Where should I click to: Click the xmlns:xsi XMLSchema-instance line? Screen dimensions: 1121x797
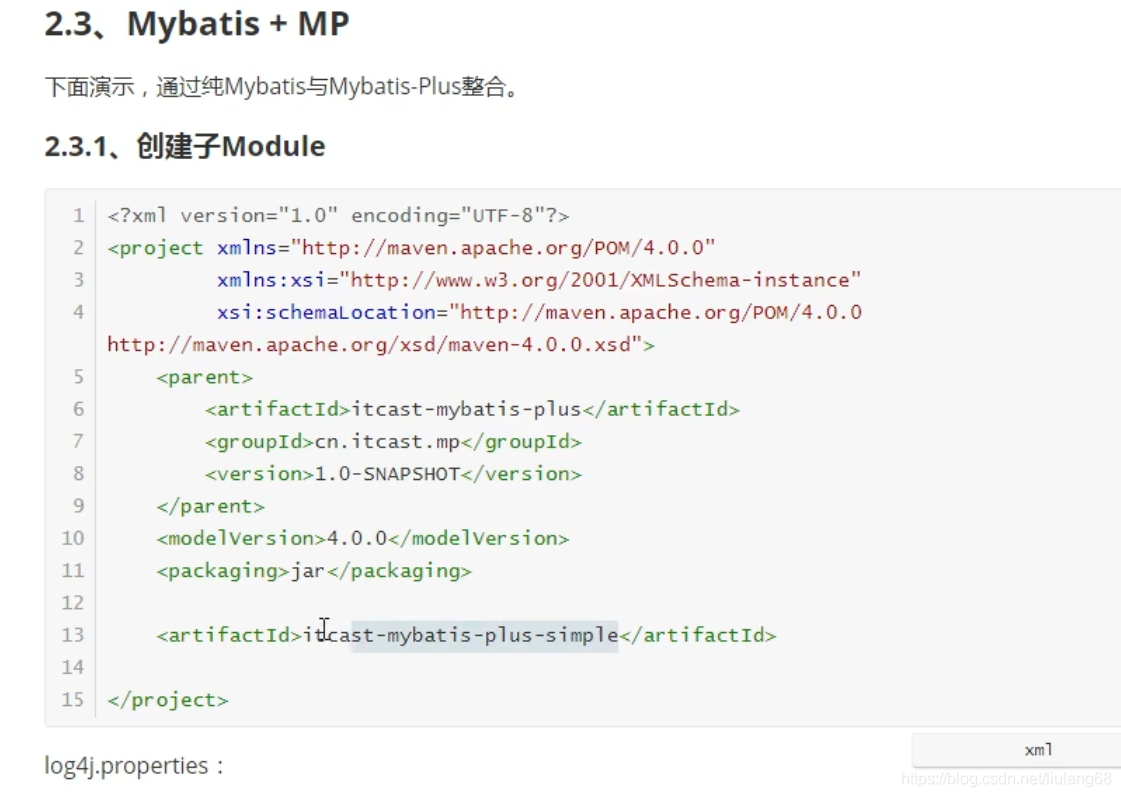(x=539, y=280)
